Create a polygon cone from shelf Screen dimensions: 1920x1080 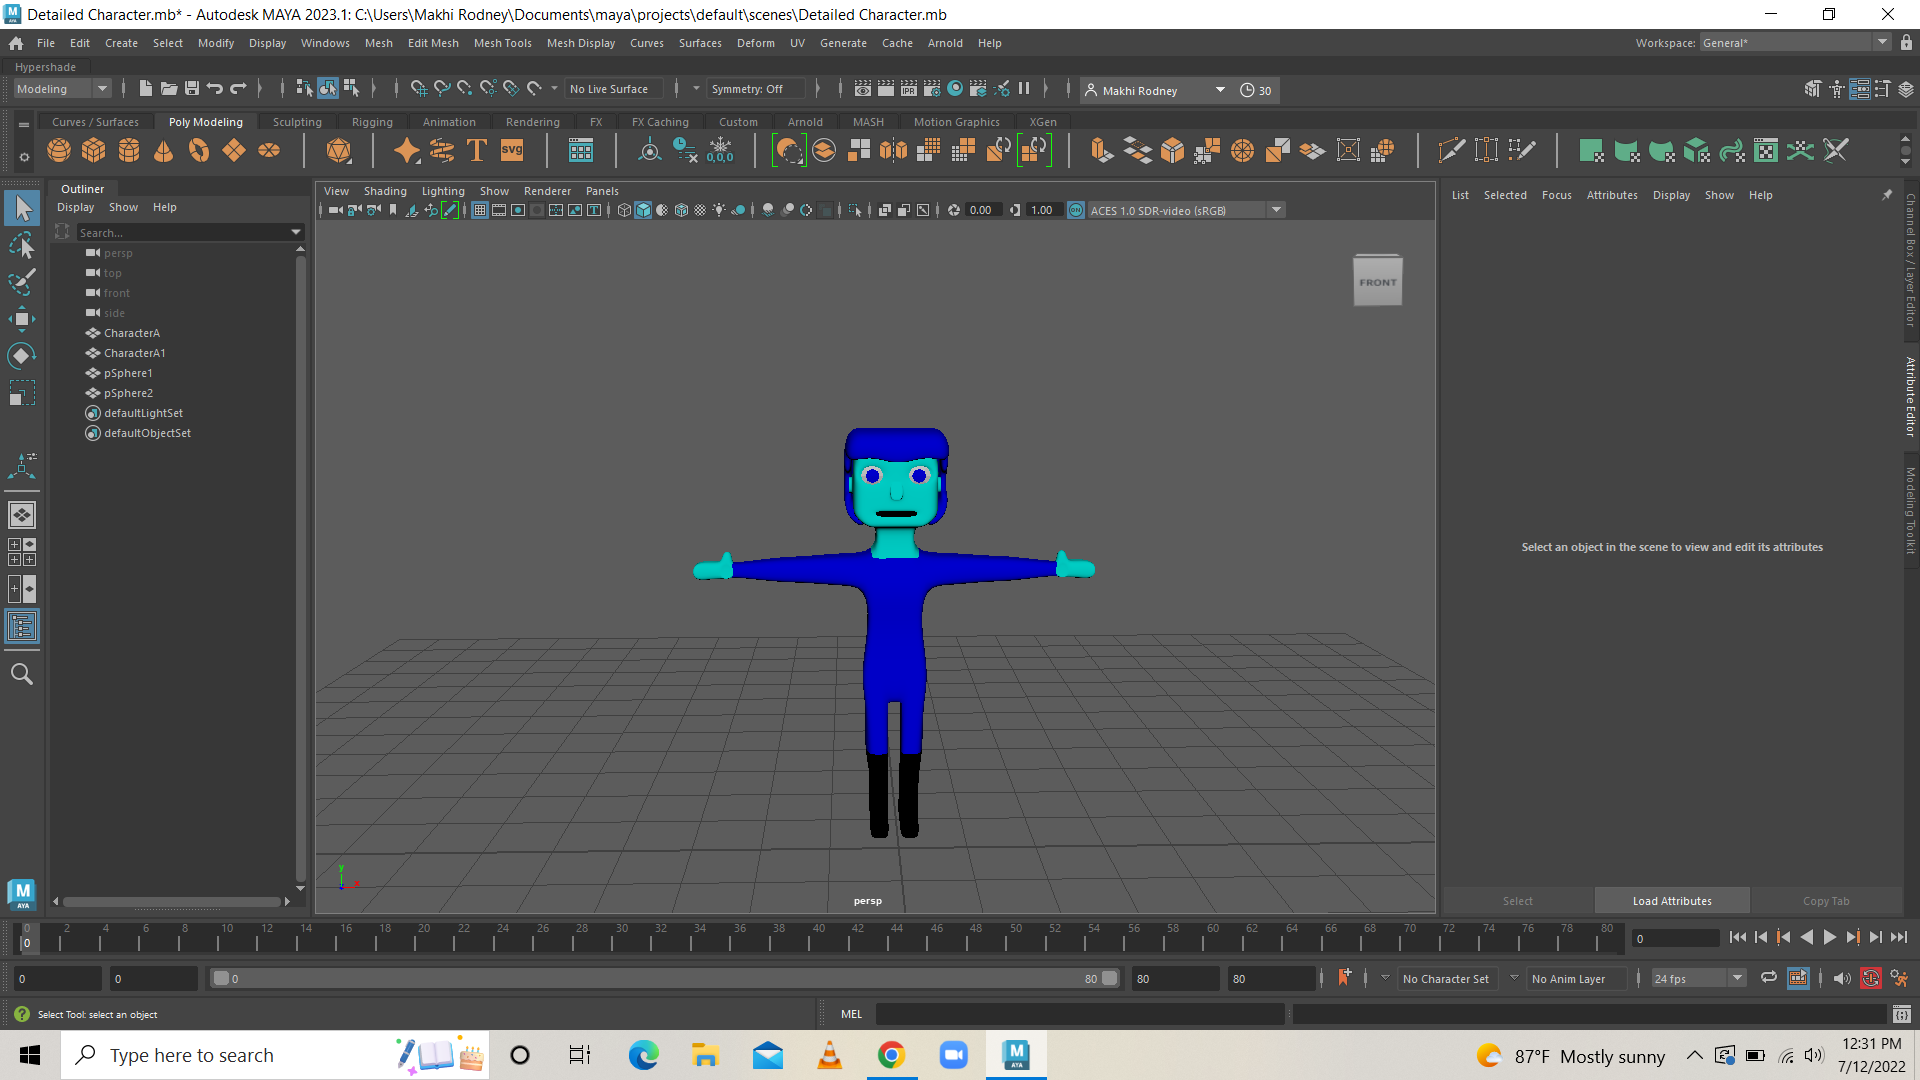point(164,151)
